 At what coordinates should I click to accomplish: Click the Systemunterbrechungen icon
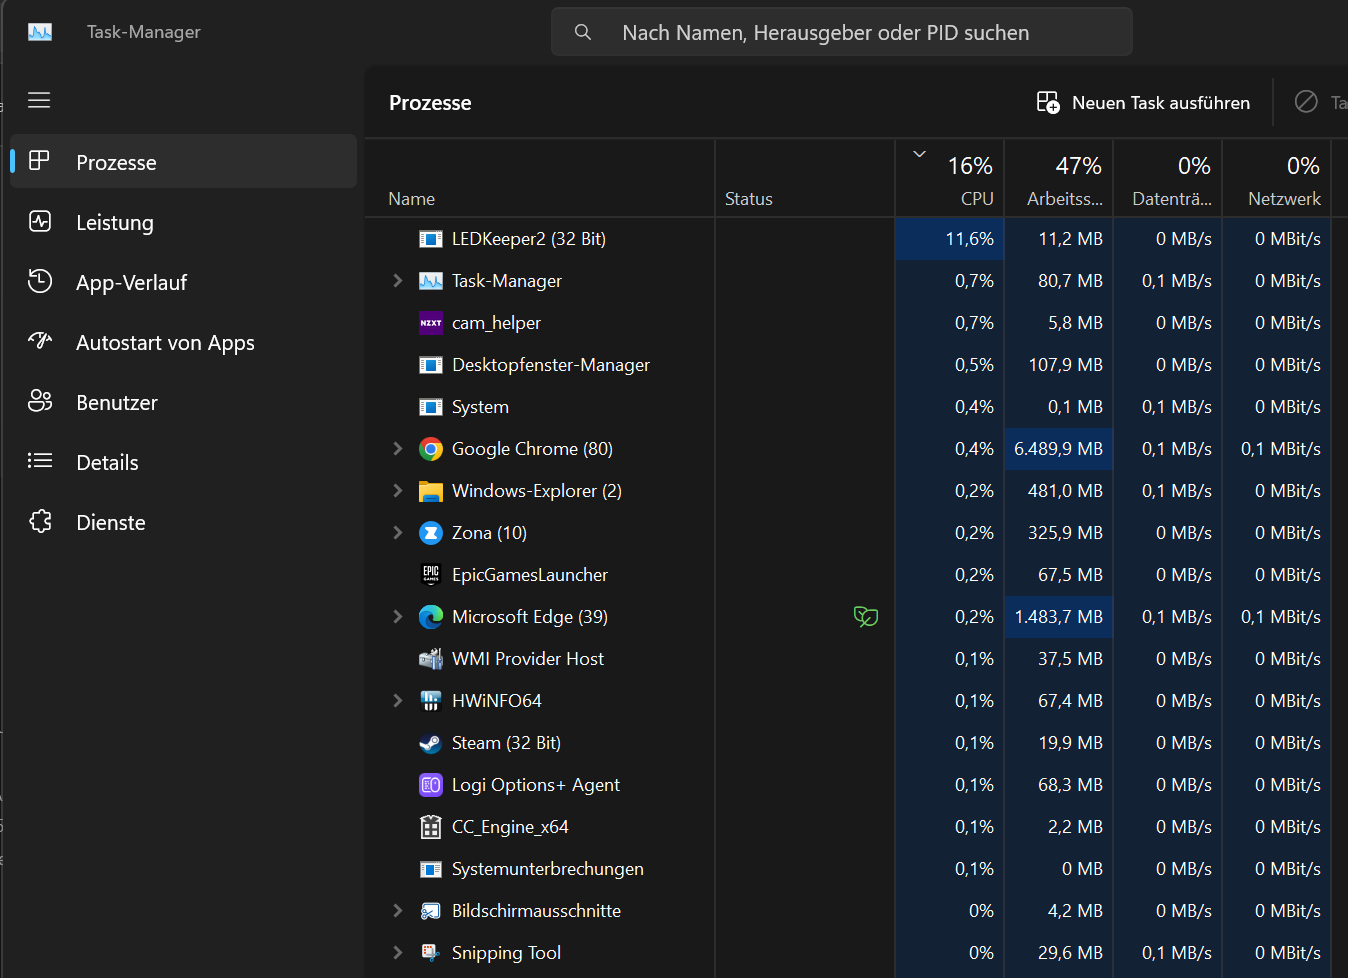point(431,869)
